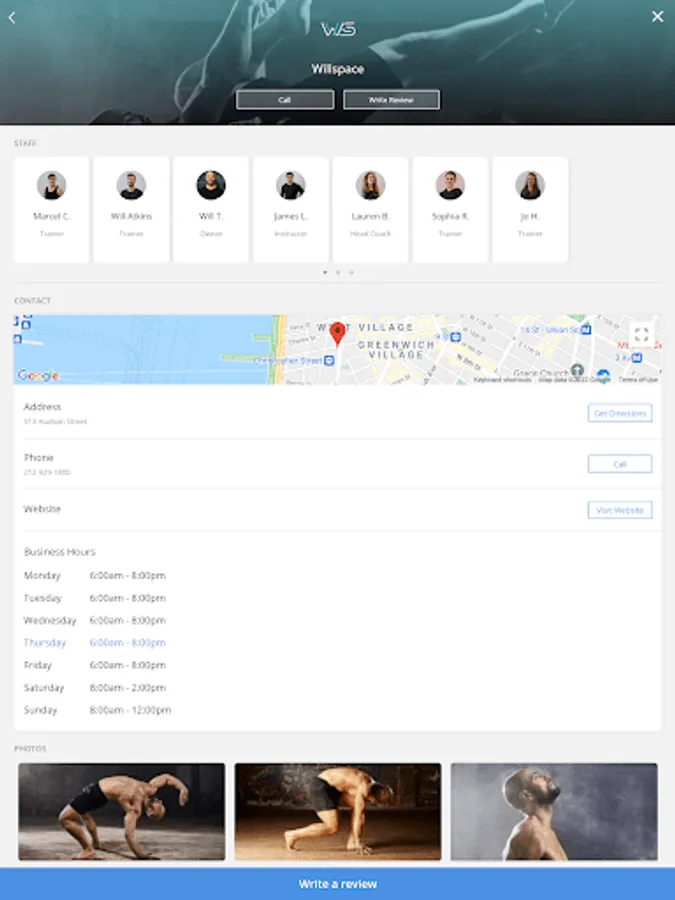Tap the red location pin on the map
Image resolution: width=675 pixels, height=900 pixels.
click(x=338, y=333)
